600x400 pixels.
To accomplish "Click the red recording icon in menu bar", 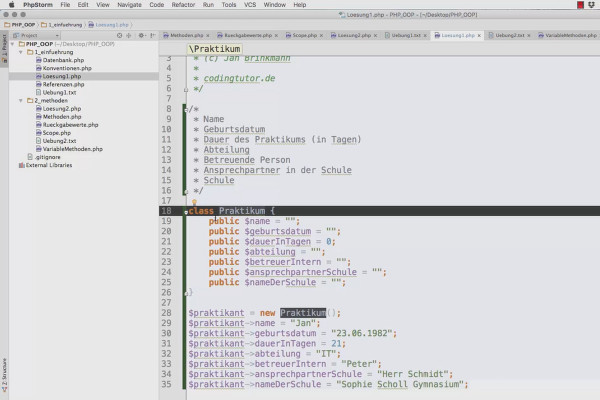I will [x=580, y=5].
